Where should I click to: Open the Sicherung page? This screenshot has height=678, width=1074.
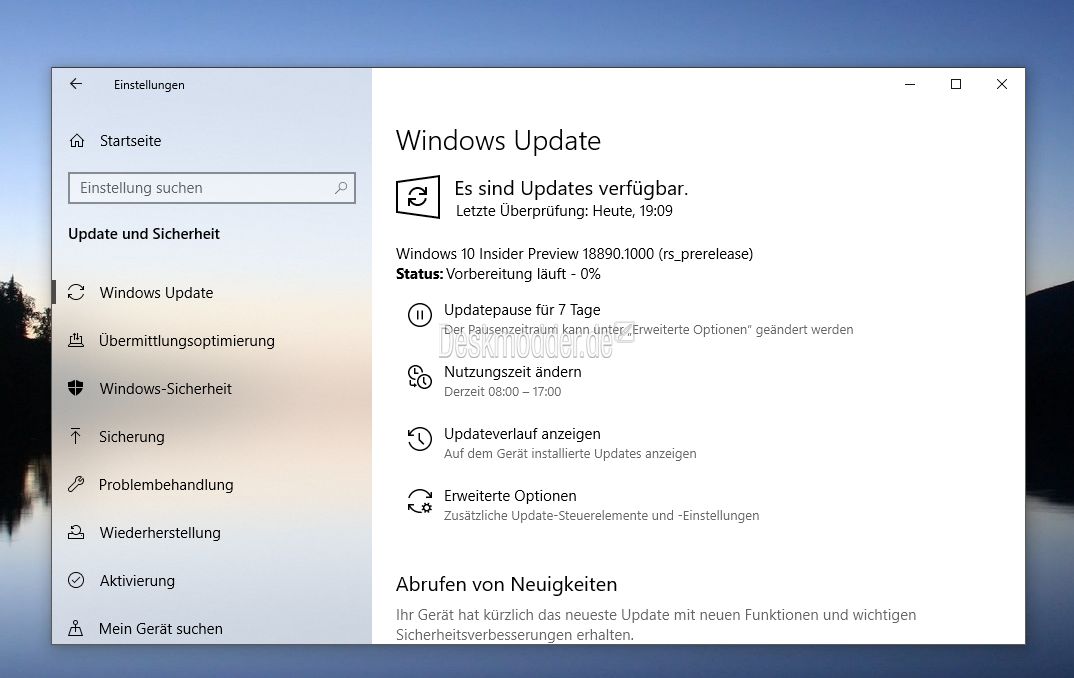click(132, 436)
